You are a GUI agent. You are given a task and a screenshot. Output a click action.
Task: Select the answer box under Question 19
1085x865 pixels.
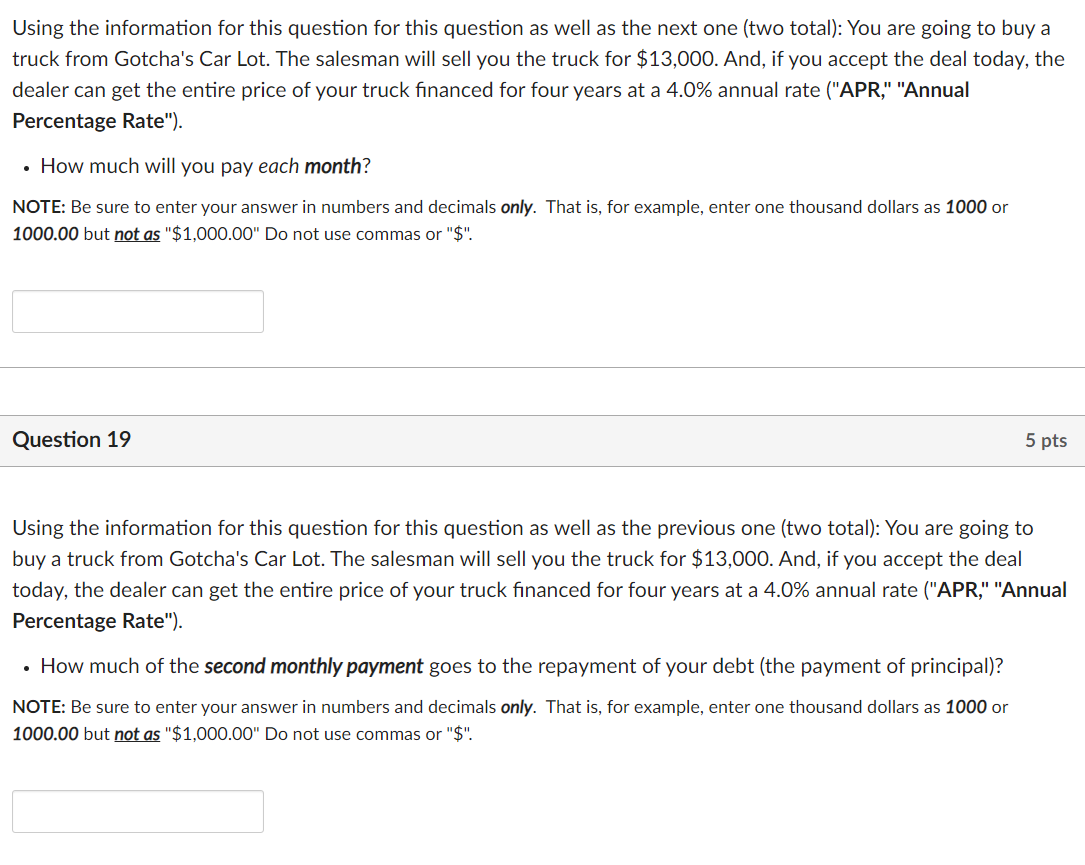coord(137,811)
